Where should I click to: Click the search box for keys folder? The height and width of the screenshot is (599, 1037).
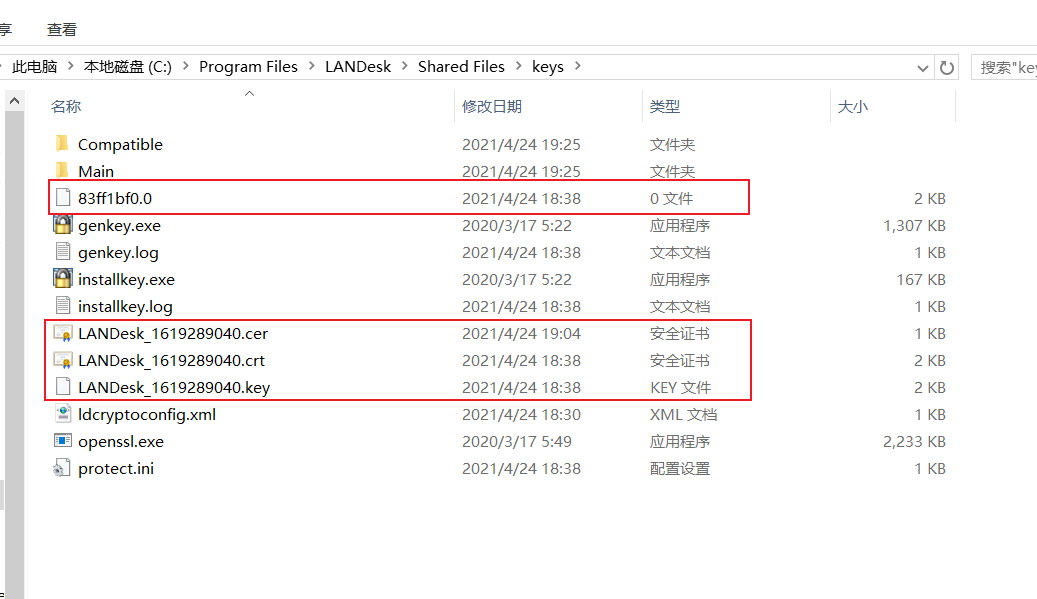(x=1005, y=67)
